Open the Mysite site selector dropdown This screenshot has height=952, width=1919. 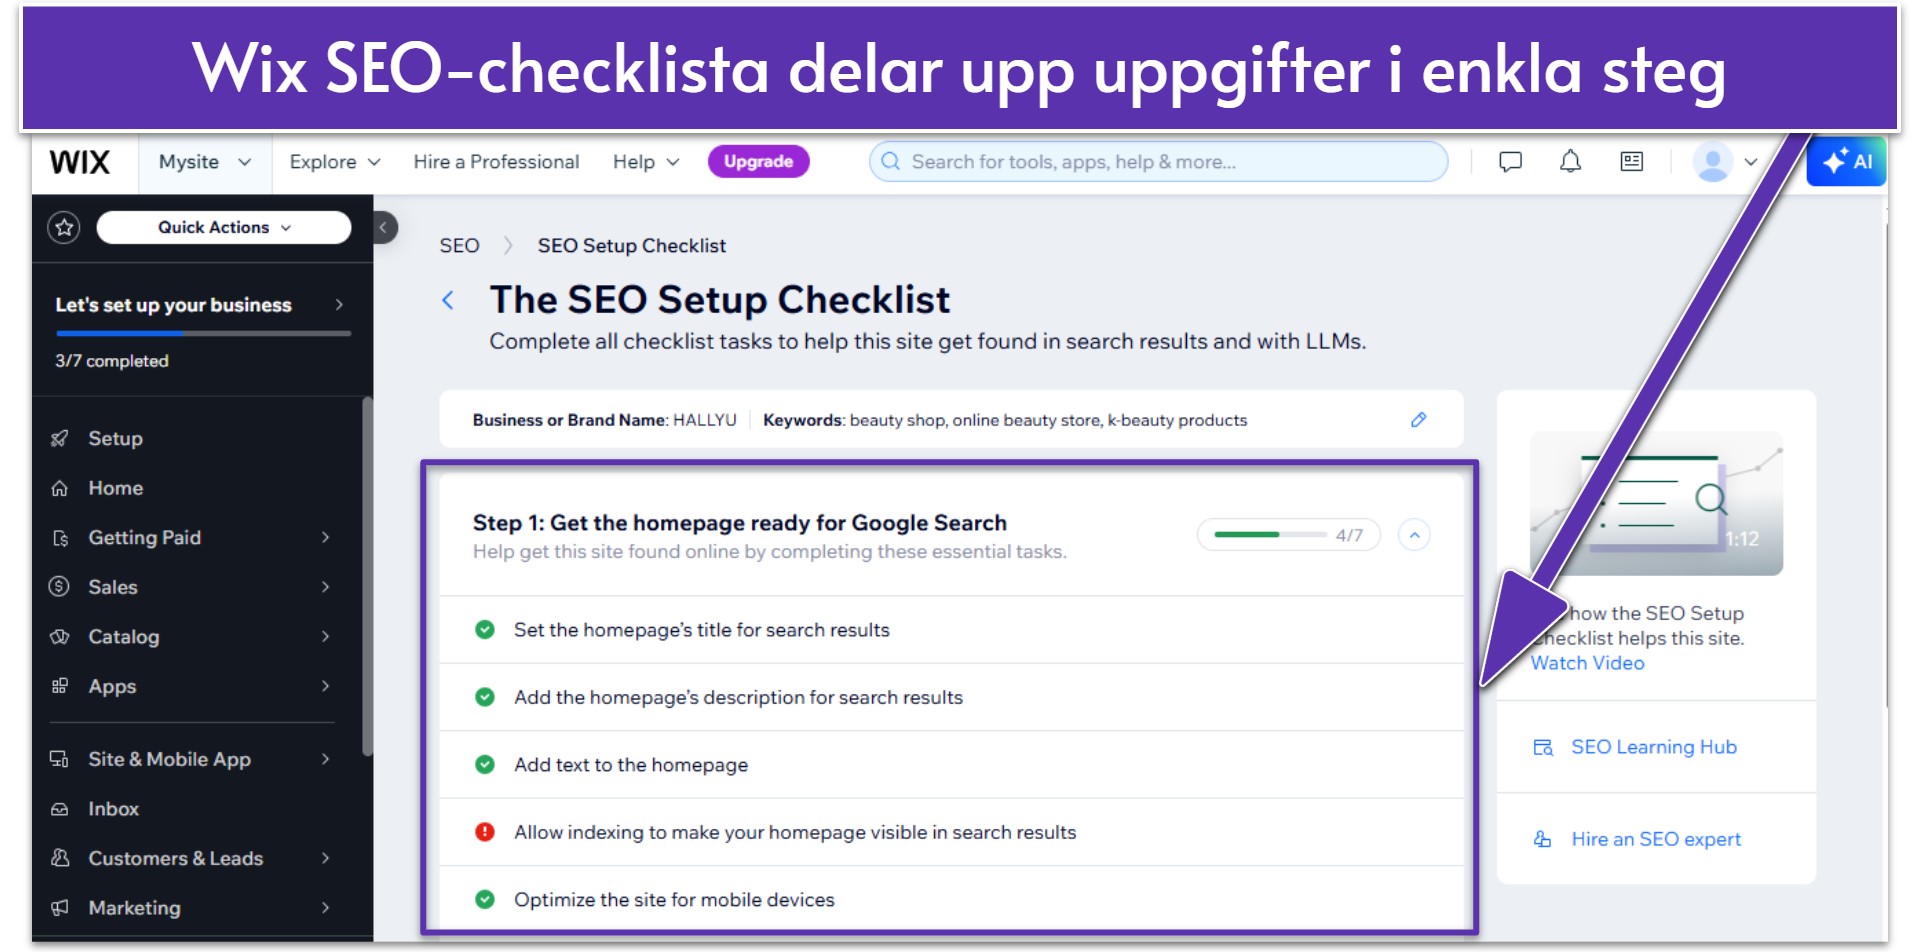click(x=205, y=162)
